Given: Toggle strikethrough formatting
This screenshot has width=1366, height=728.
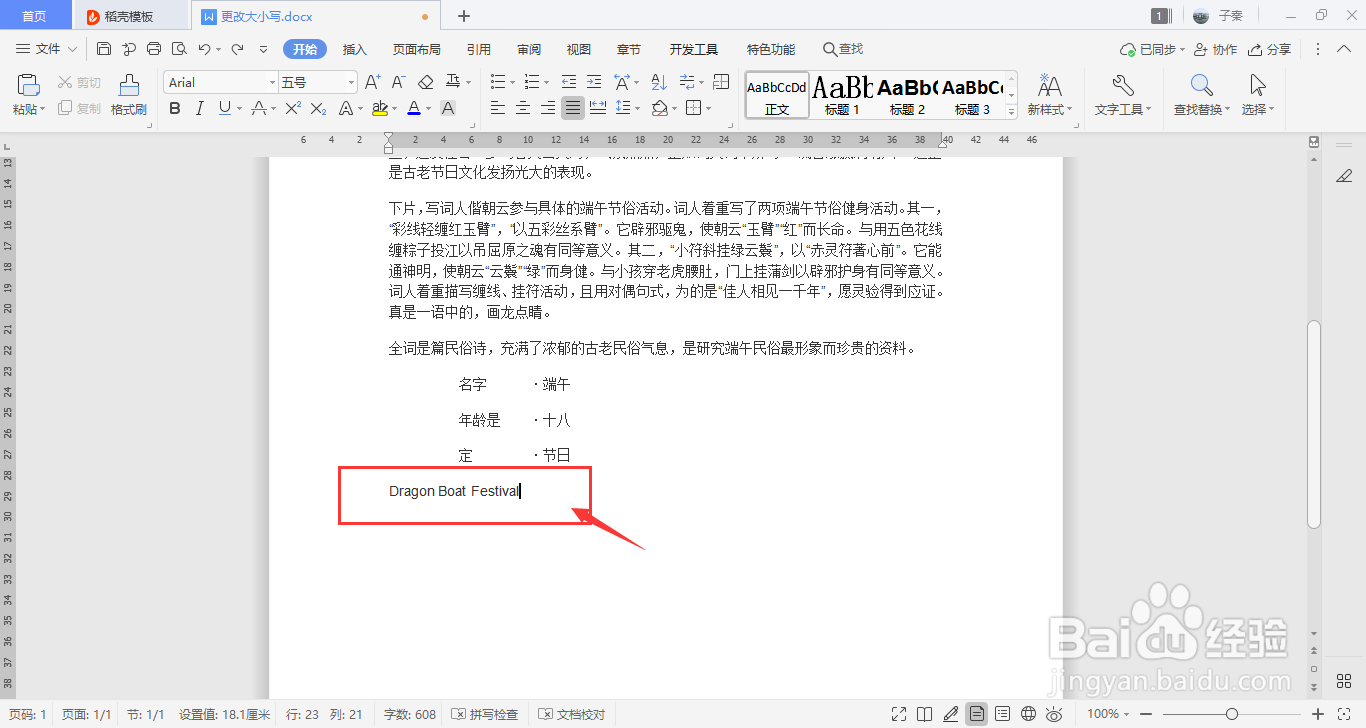Looking at the screenshot, I should coord(259,108).
